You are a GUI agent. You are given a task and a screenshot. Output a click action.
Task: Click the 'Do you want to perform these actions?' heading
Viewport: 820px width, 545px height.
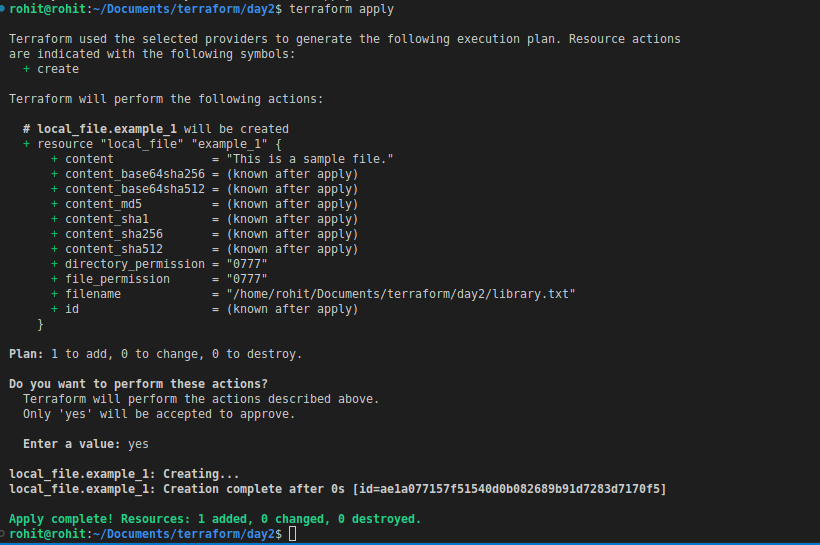[138, 384]
